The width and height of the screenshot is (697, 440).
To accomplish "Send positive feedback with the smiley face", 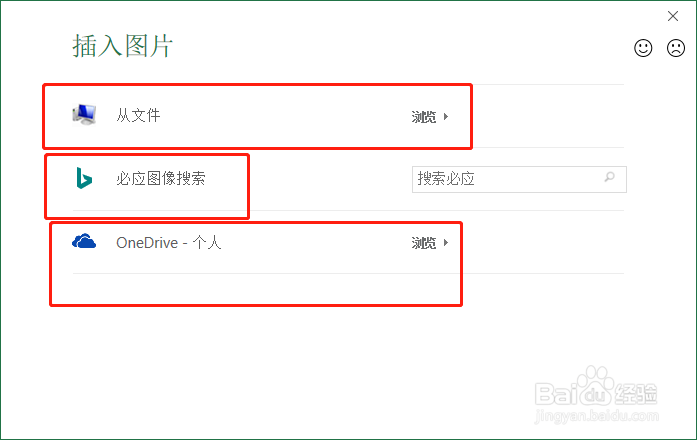I will pyautogui.click(x=644, y=48).
